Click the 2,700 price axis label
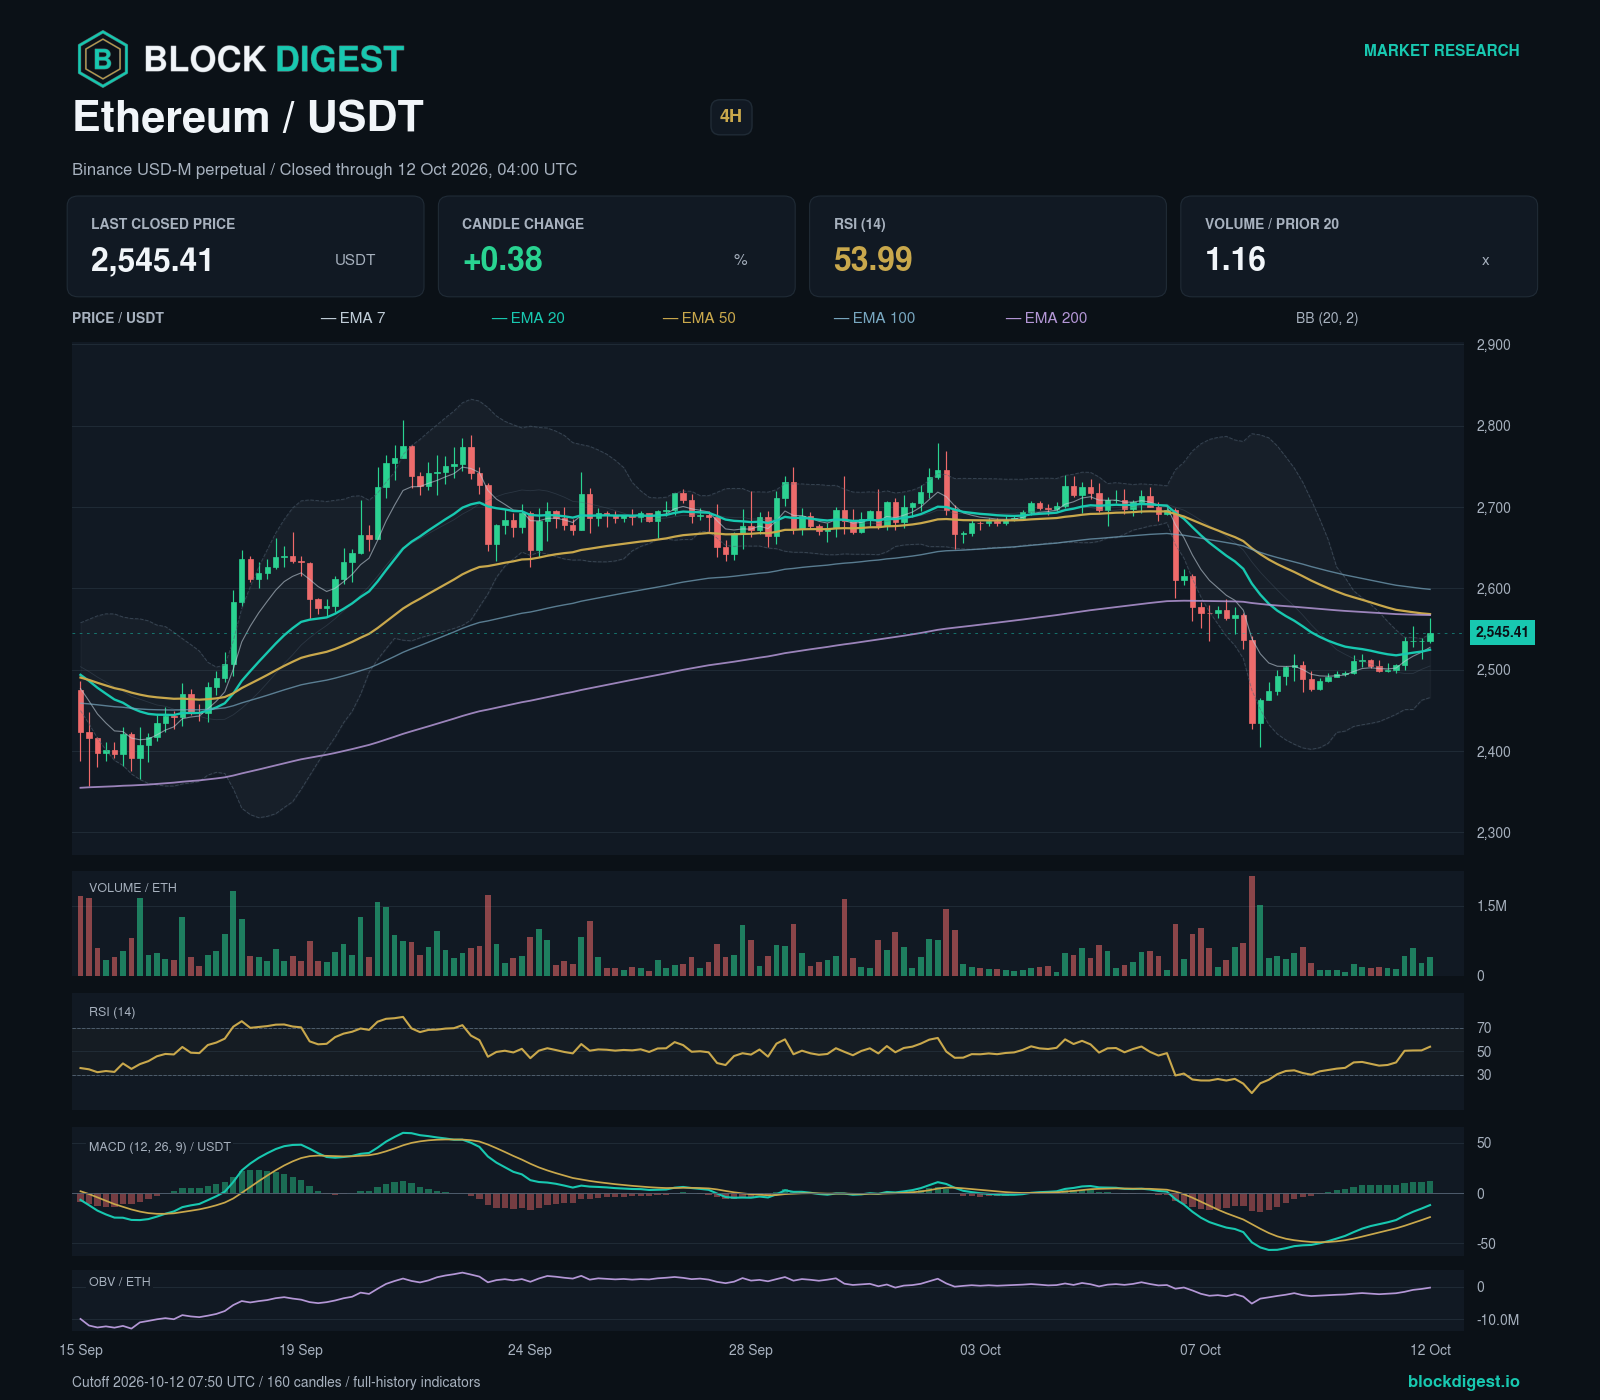 pyautogui.click(x=1494, y=508)
